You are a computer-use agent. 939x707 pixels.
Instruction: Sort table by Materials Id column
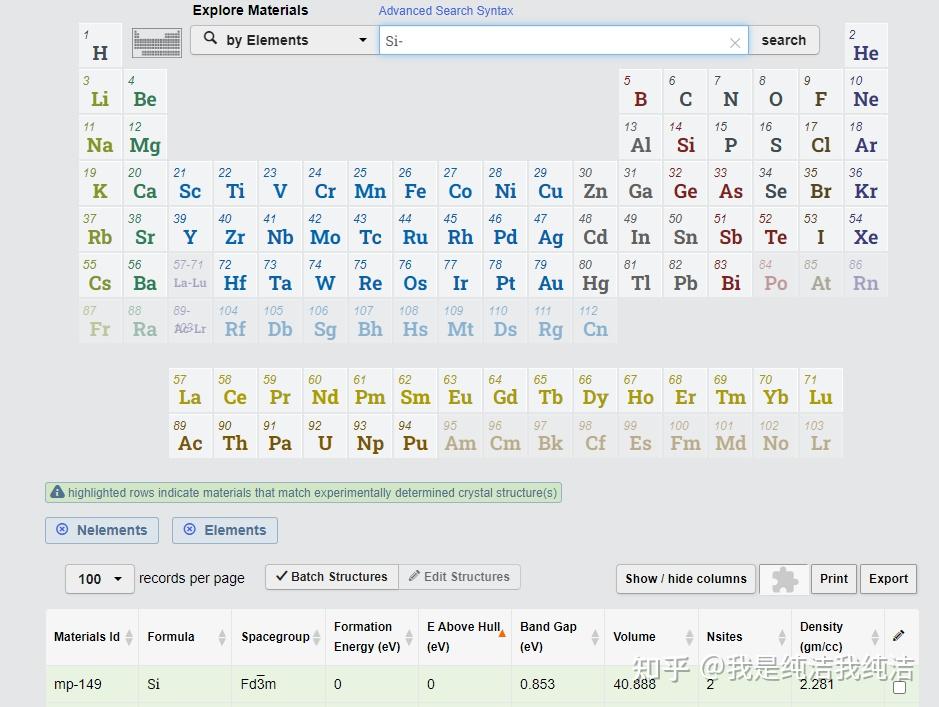click(90, 636)
